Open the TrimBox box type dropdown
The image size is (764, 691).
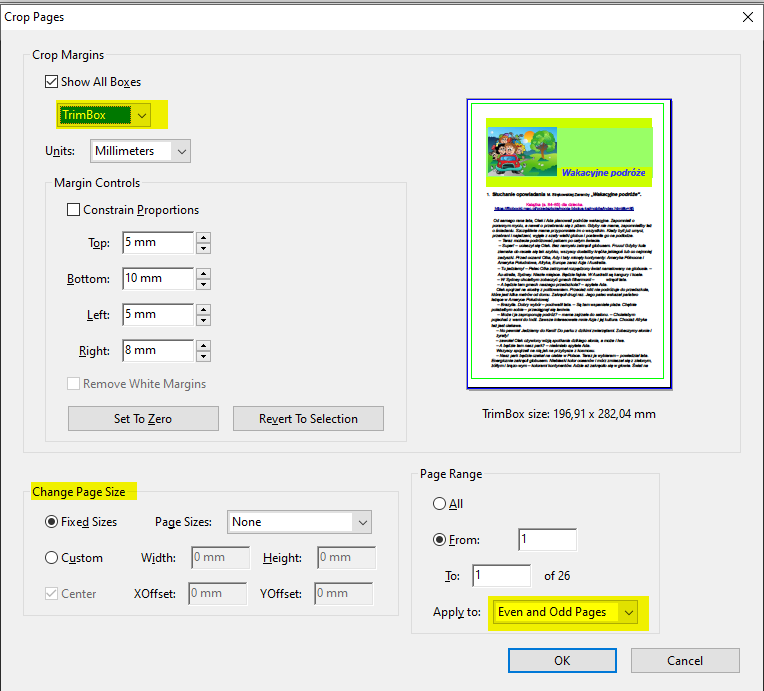point(104,115)
